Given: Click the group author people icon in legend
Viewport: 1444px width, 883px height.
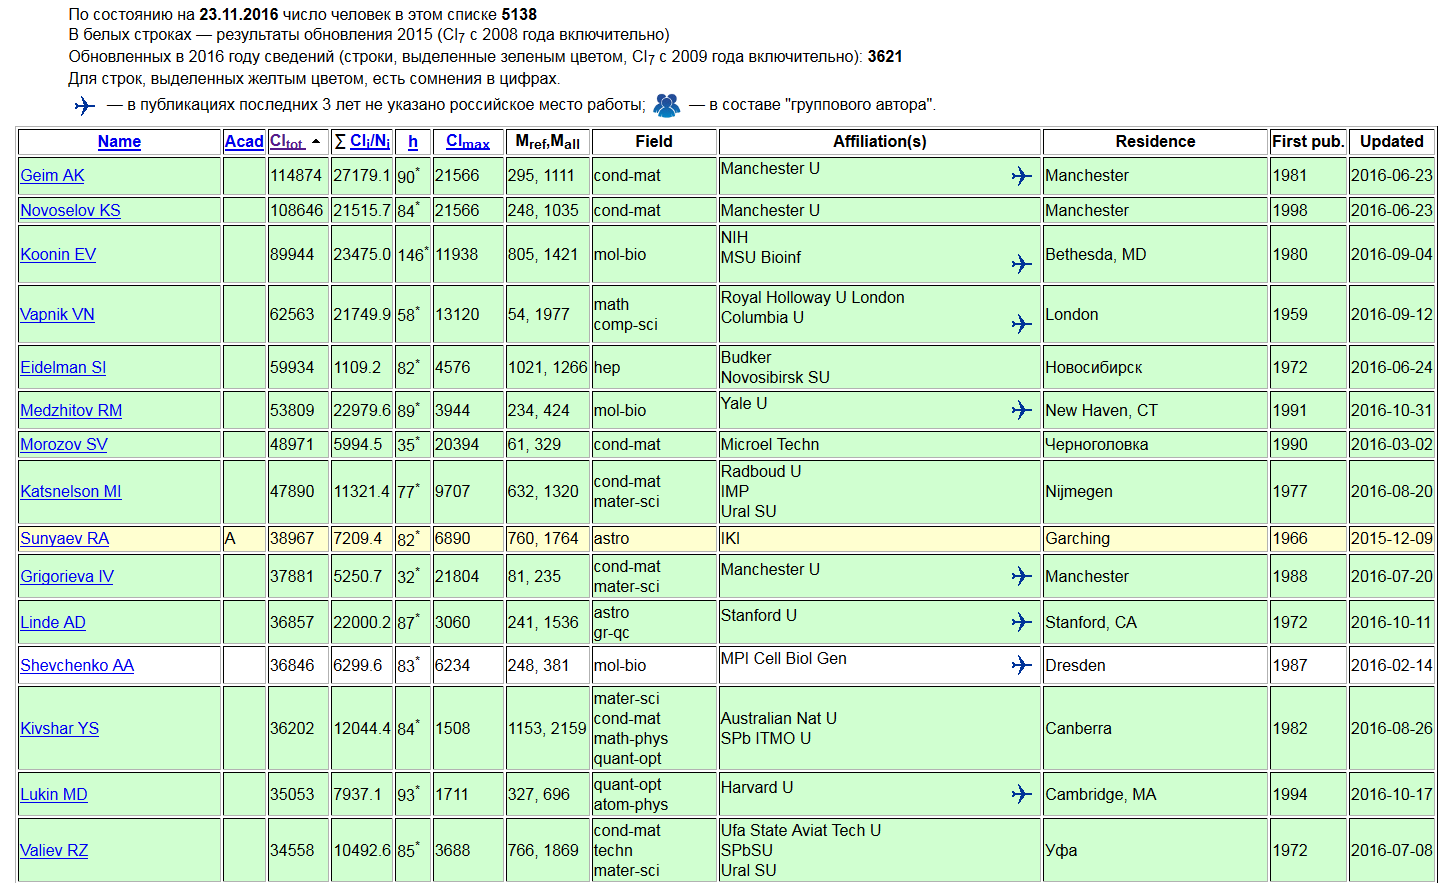Looking at the screenshot, I should tap(667, 105).
